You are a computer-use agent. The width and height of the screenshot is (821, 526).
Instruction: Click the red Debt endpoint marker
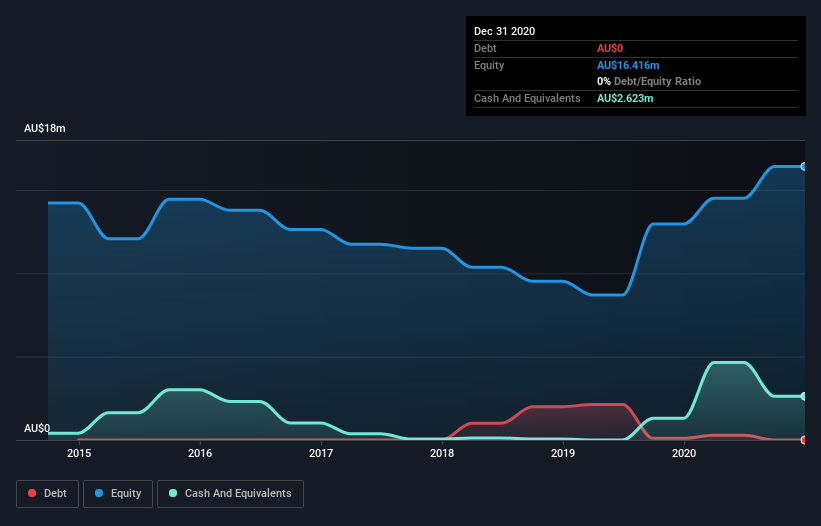(x=804, y=440)
